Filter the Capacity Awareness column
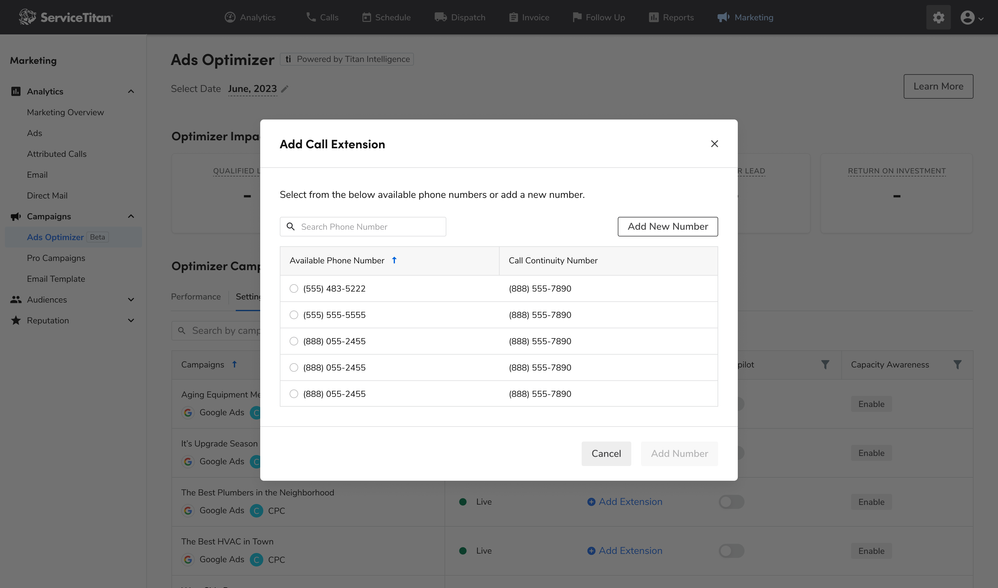 coord(957,365)
